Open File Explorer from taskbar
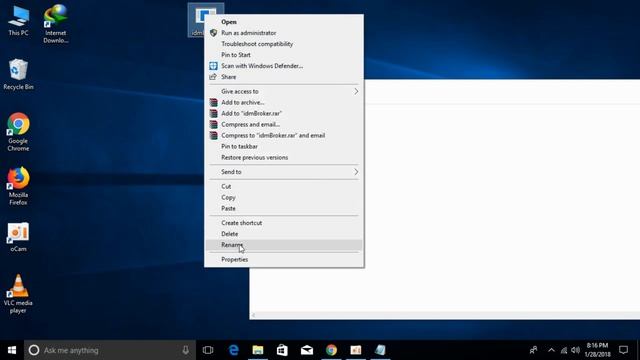Image resolution: width=640 pixels, height=360 pixels. point(258,350)
